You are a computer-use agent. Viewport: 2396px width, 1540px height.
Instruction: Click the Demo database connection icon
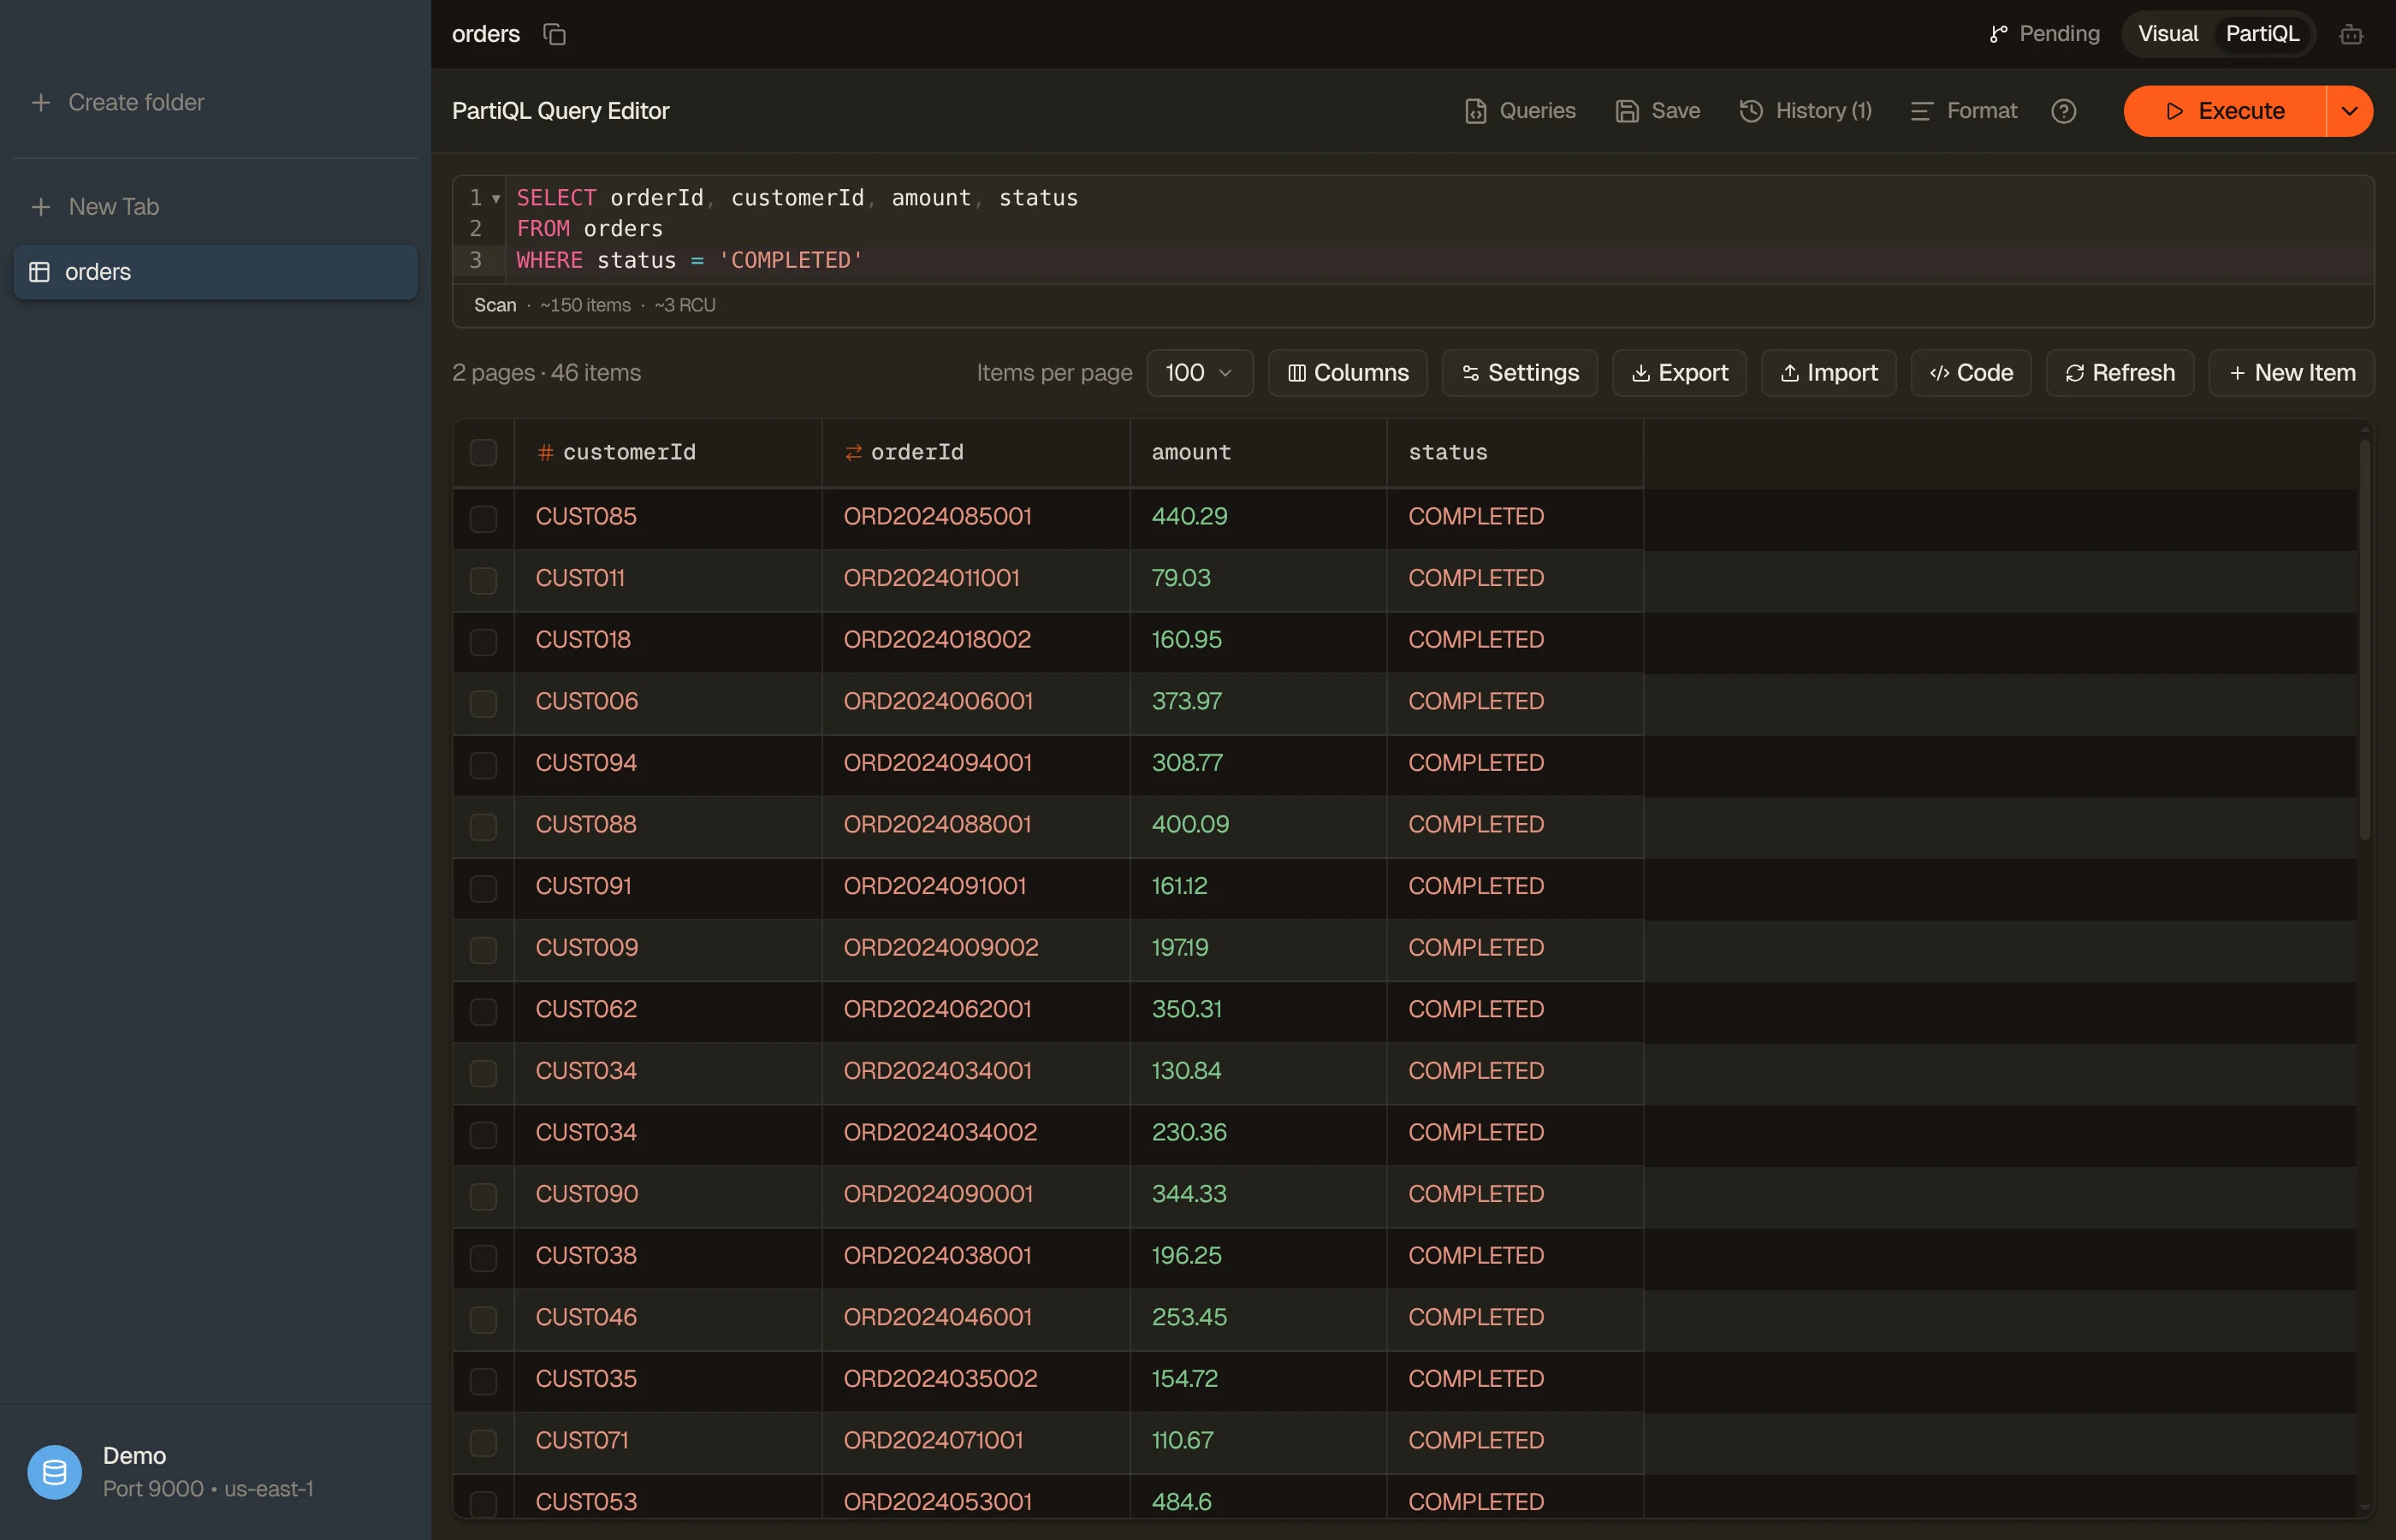pos(54,1472)
